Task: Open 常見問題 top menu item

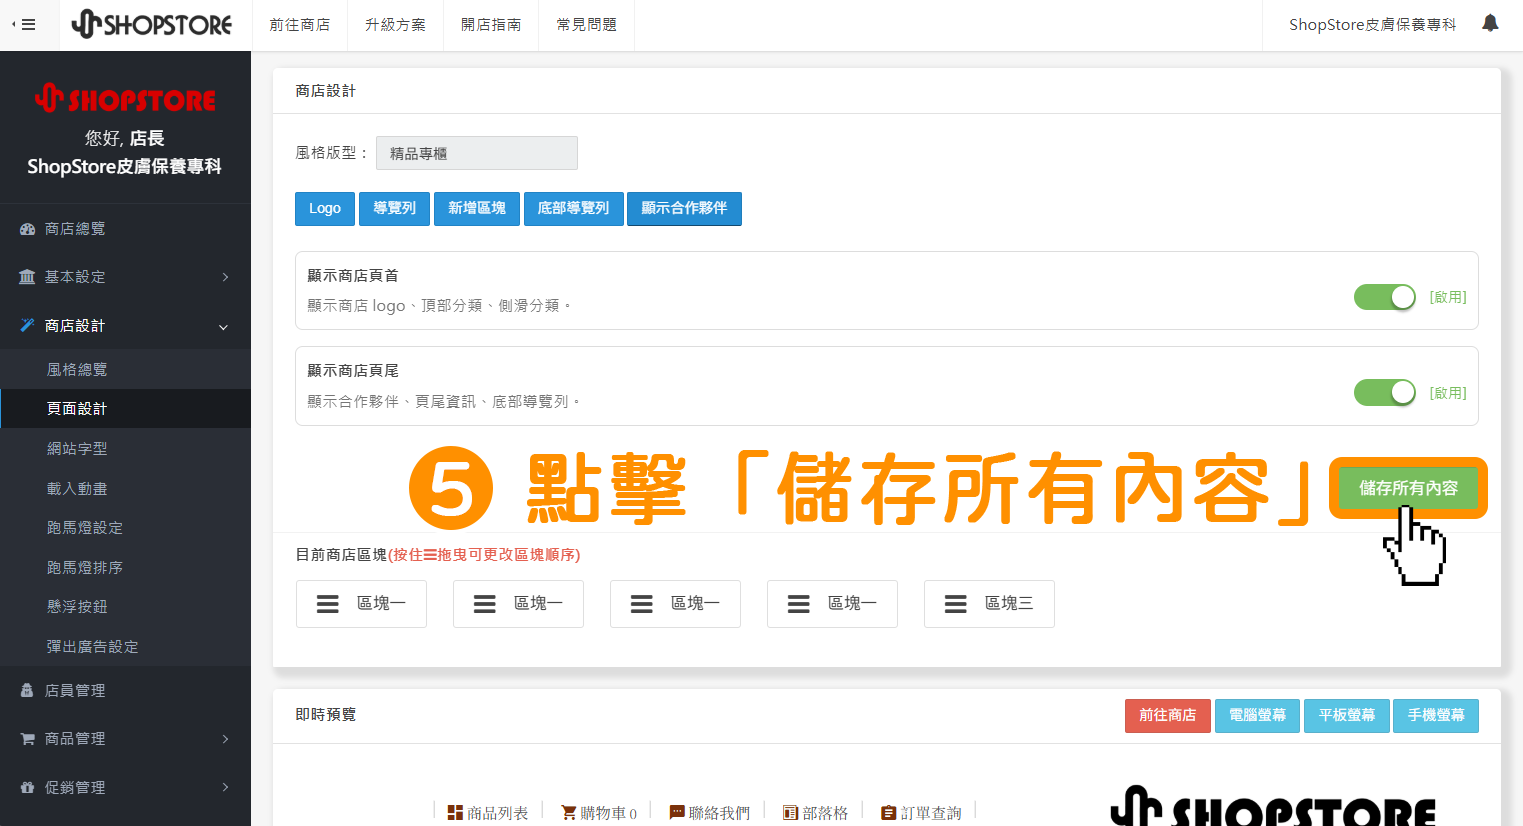Action: click(x=587, y=25)
